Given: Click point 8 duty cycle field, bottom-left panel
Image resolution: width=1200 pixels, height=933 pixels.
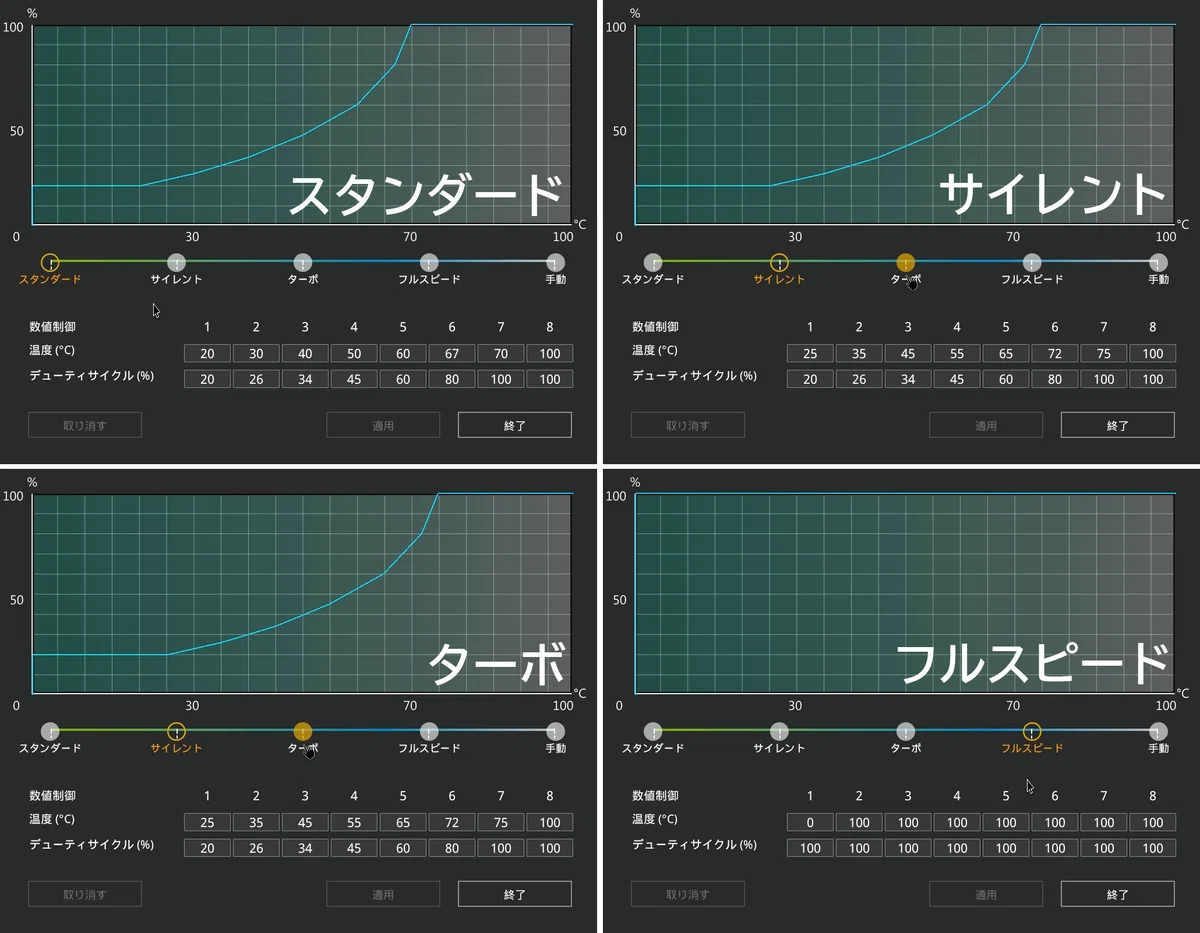Looking at the screenshot, I should point(550,848).
